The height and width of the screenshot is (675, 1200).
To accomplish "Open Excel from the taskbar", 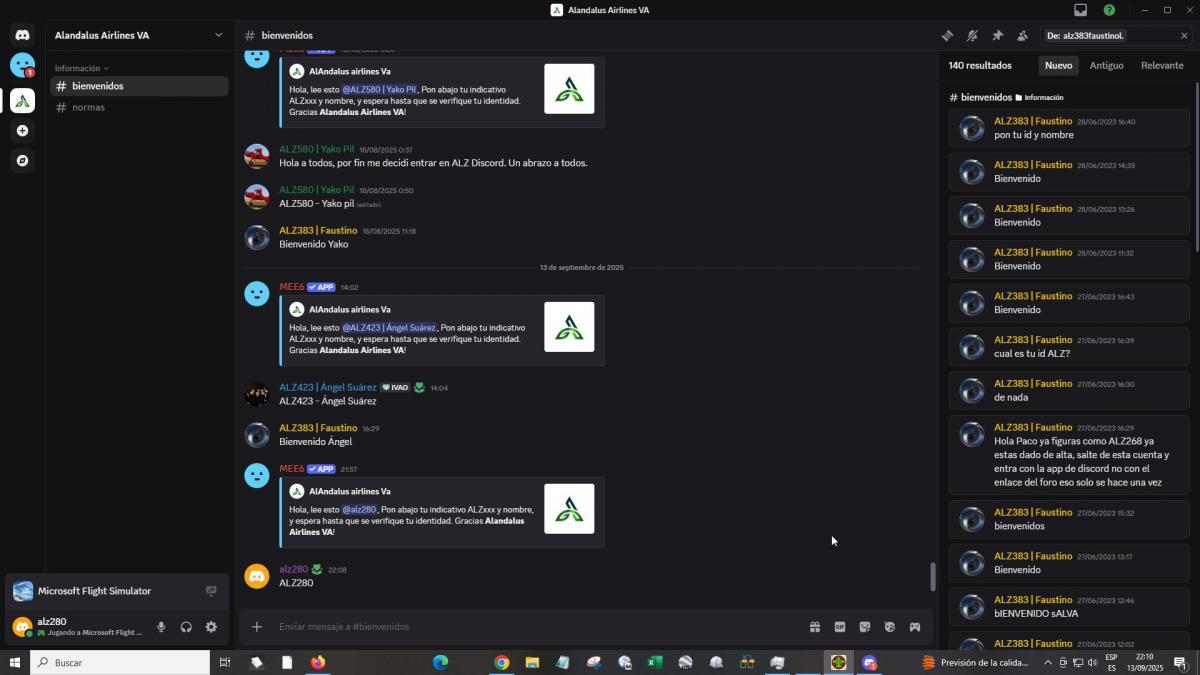I will coord(655,662).
